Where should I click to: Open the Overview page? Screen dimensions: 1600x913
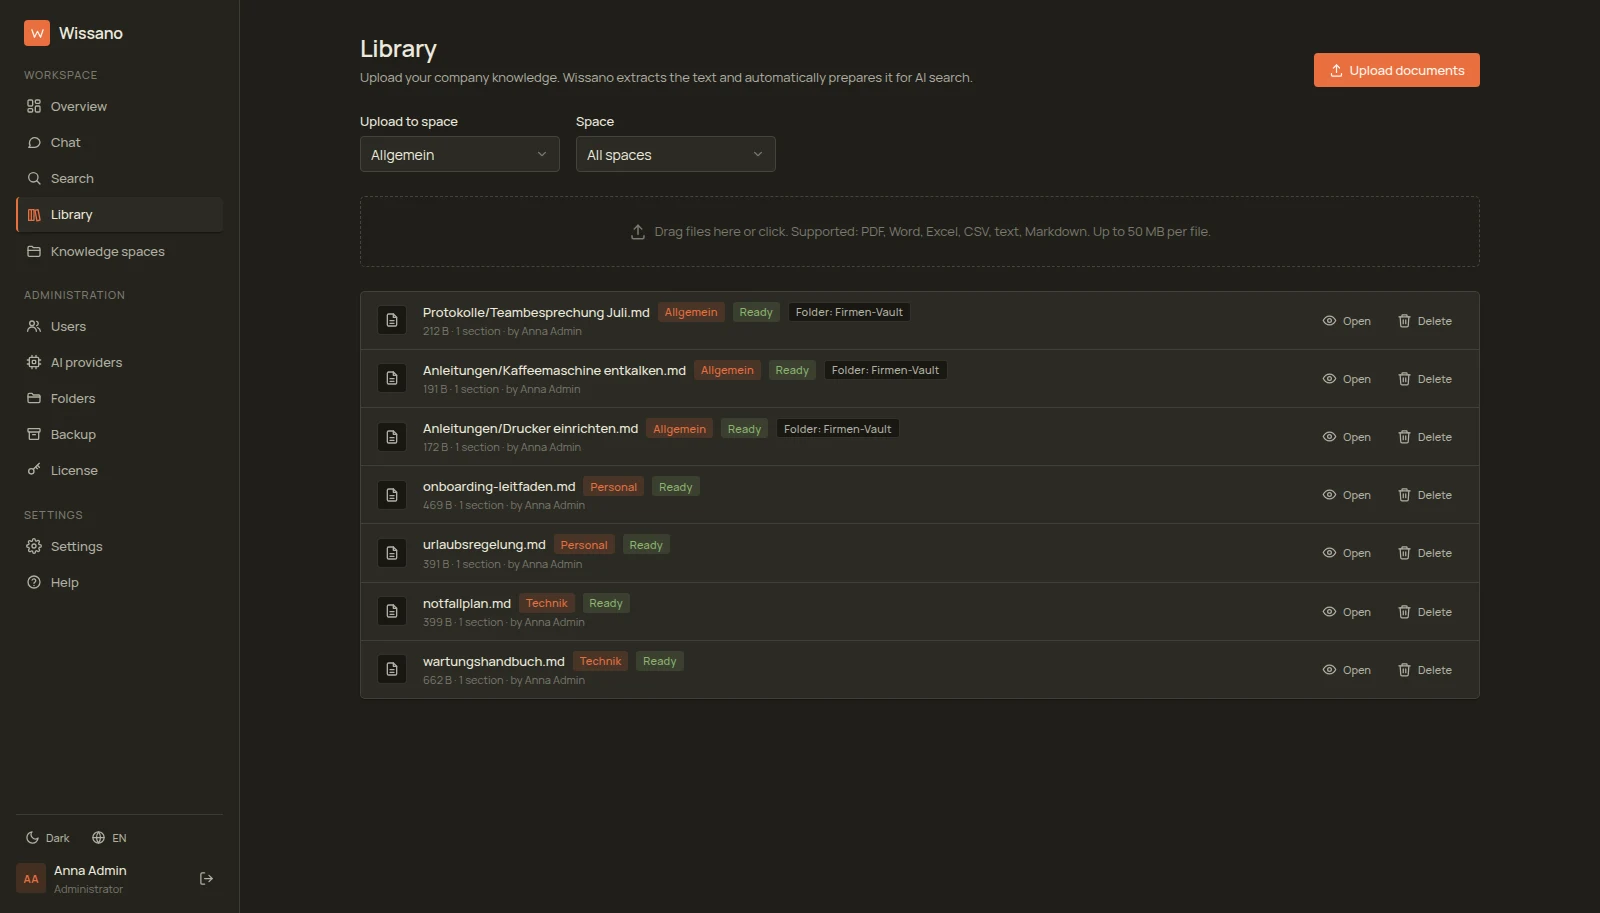click(x=119, y=106)
